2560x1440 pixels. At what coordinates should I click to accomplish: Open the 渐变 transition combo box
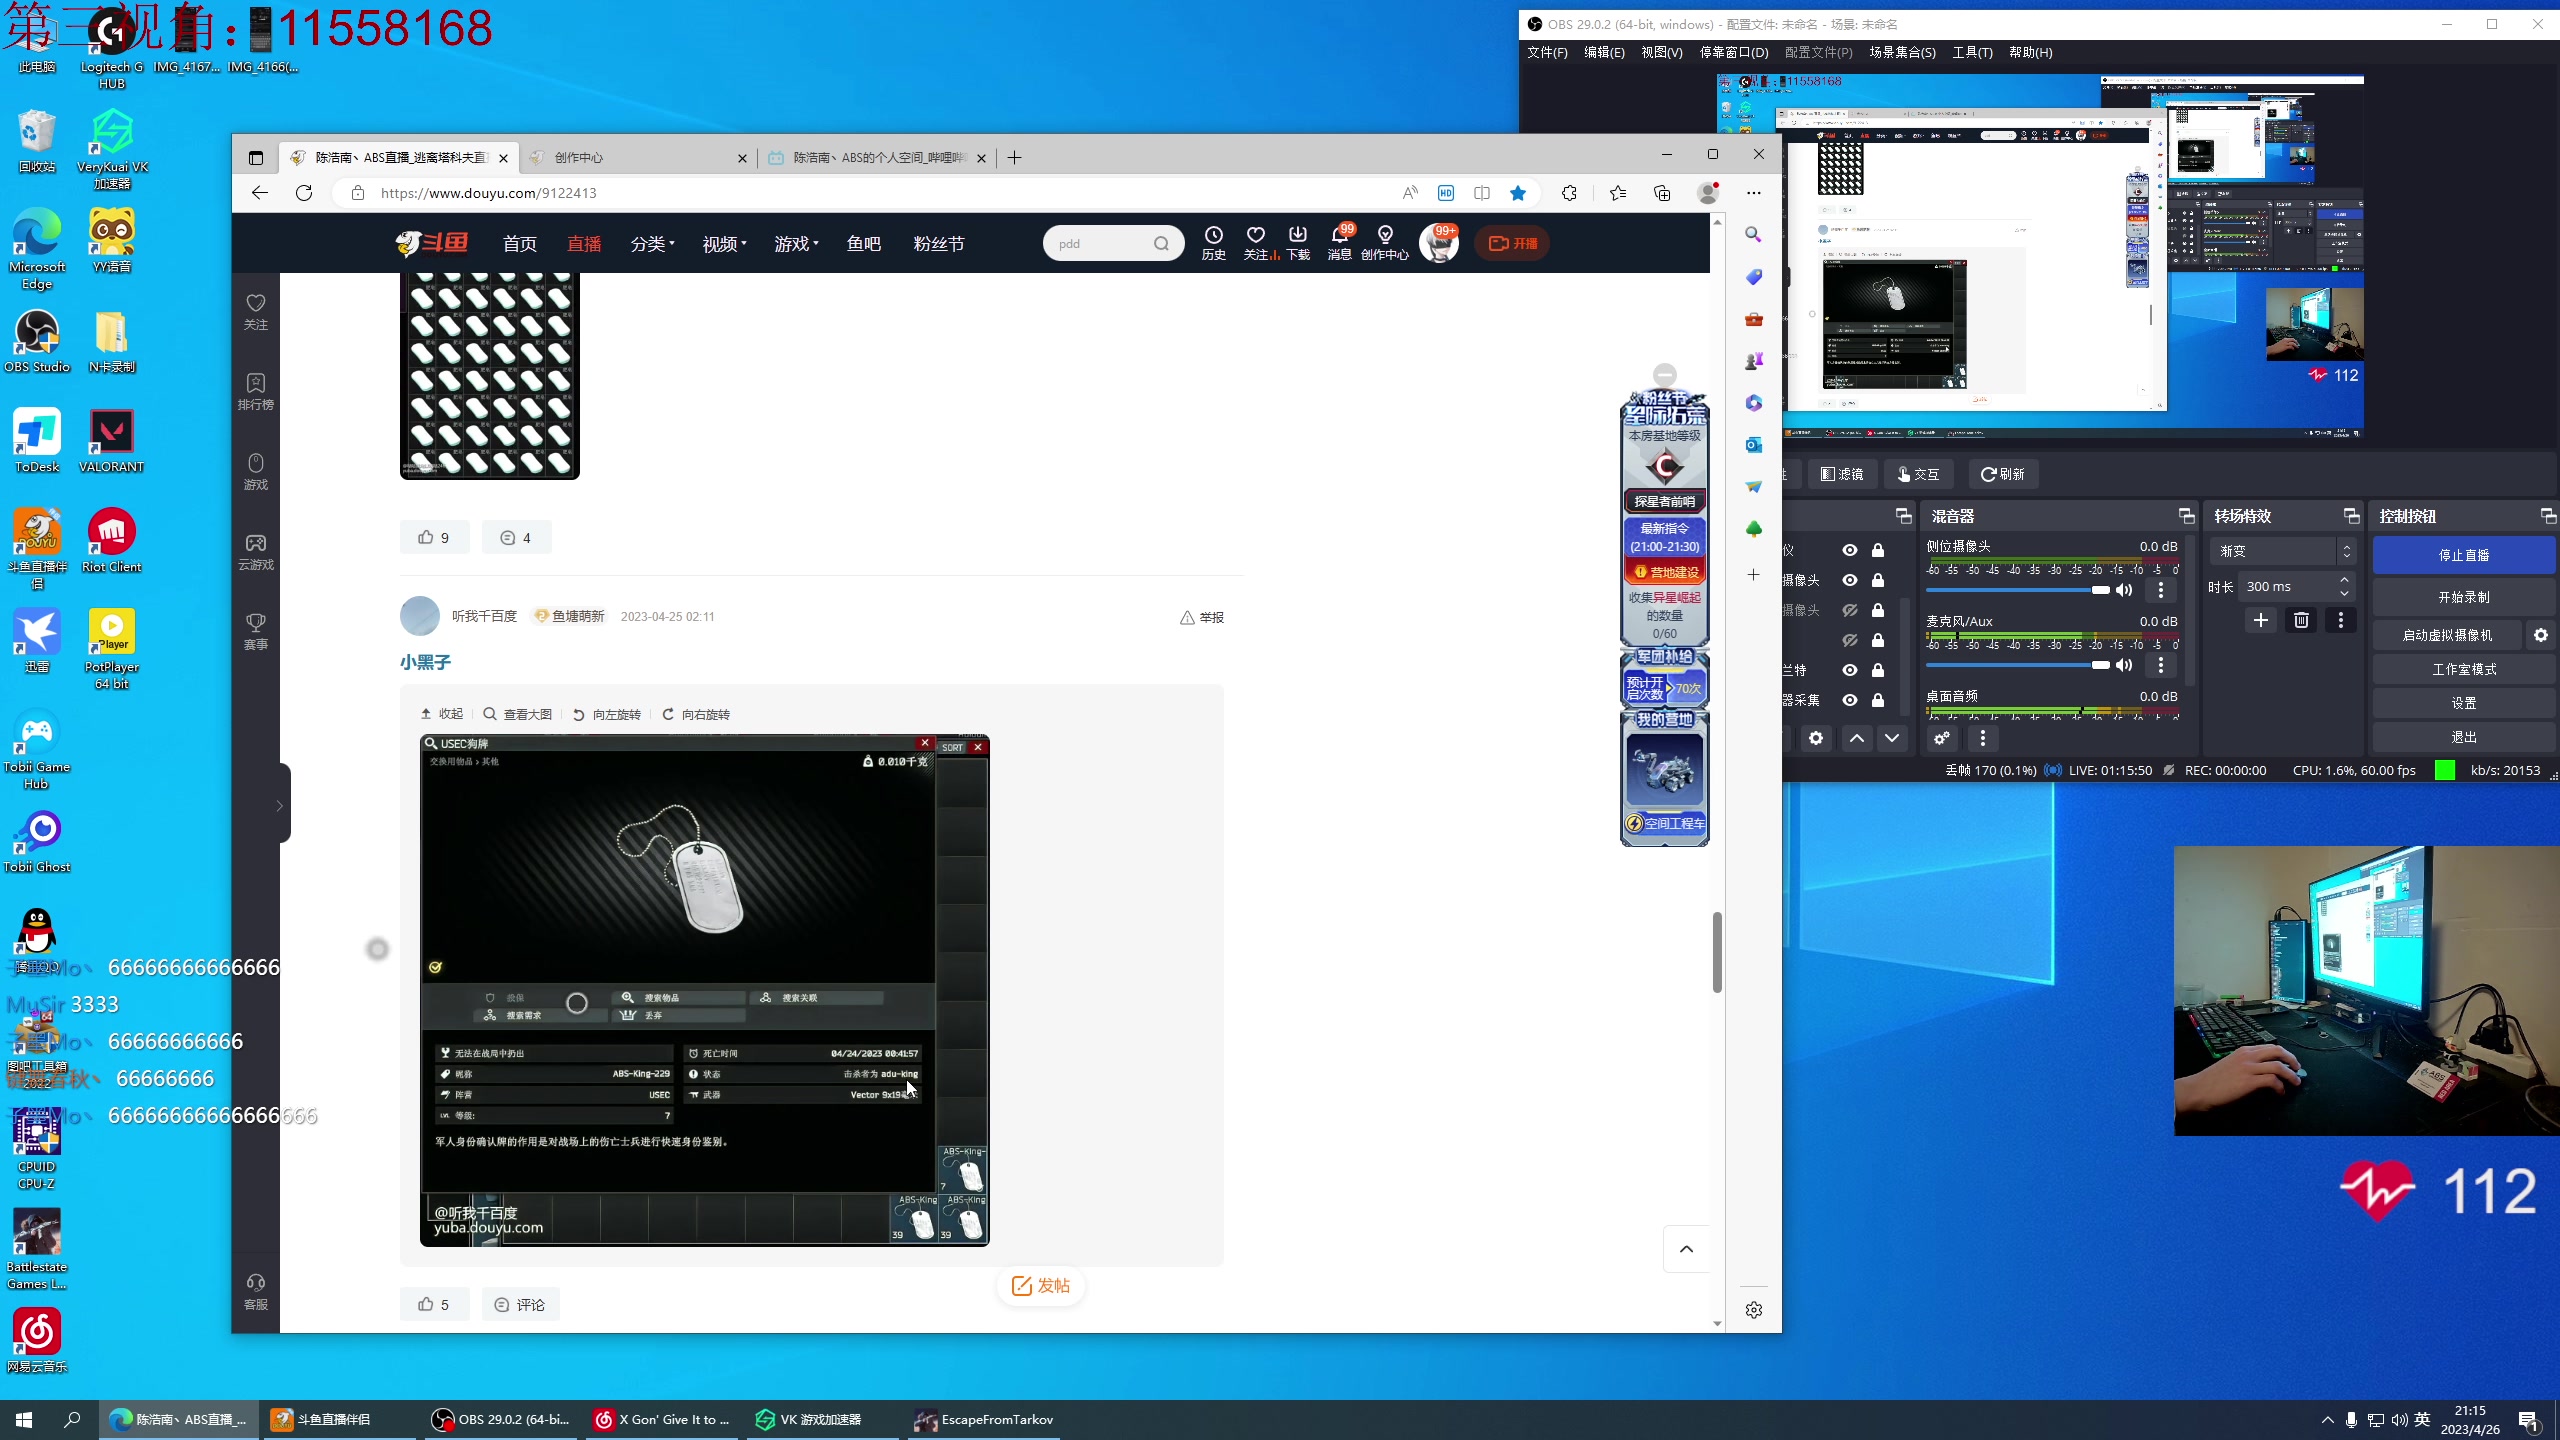(x=2283, y=551)
